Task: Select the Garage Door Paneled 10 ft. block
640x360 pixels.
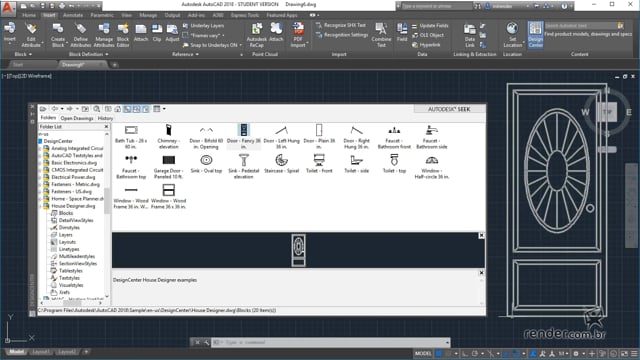Action: [x=169, y=167]
